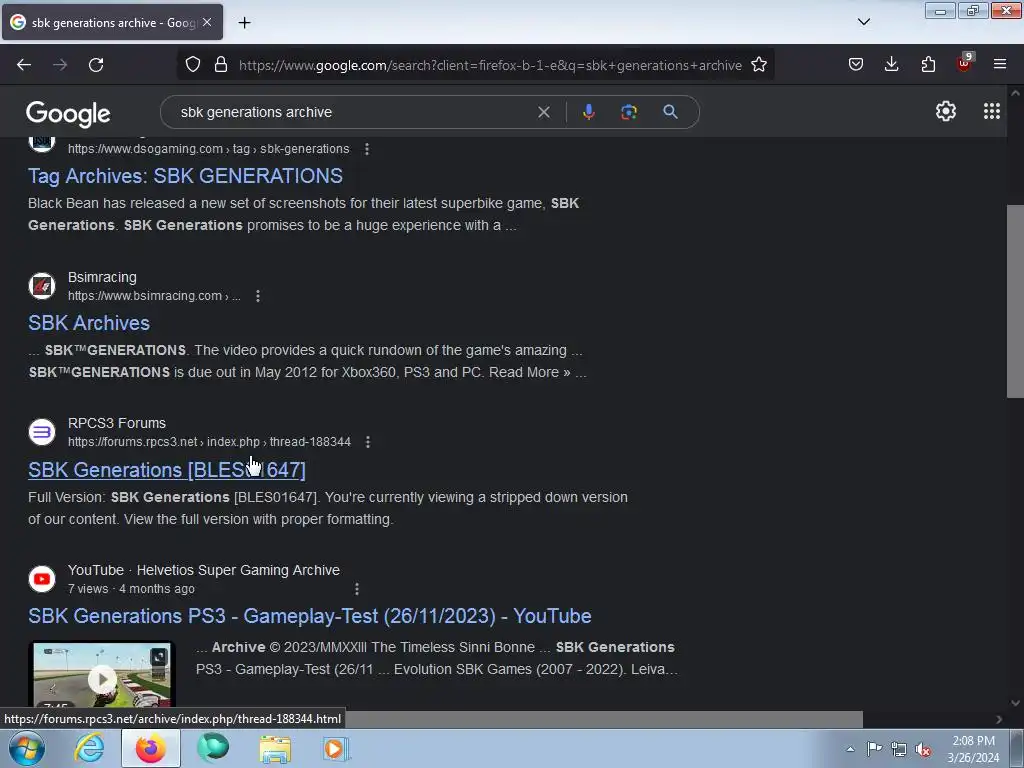Clear the Google search box text
Screen dimensions: 1024x768
click(x=543, y=112)
